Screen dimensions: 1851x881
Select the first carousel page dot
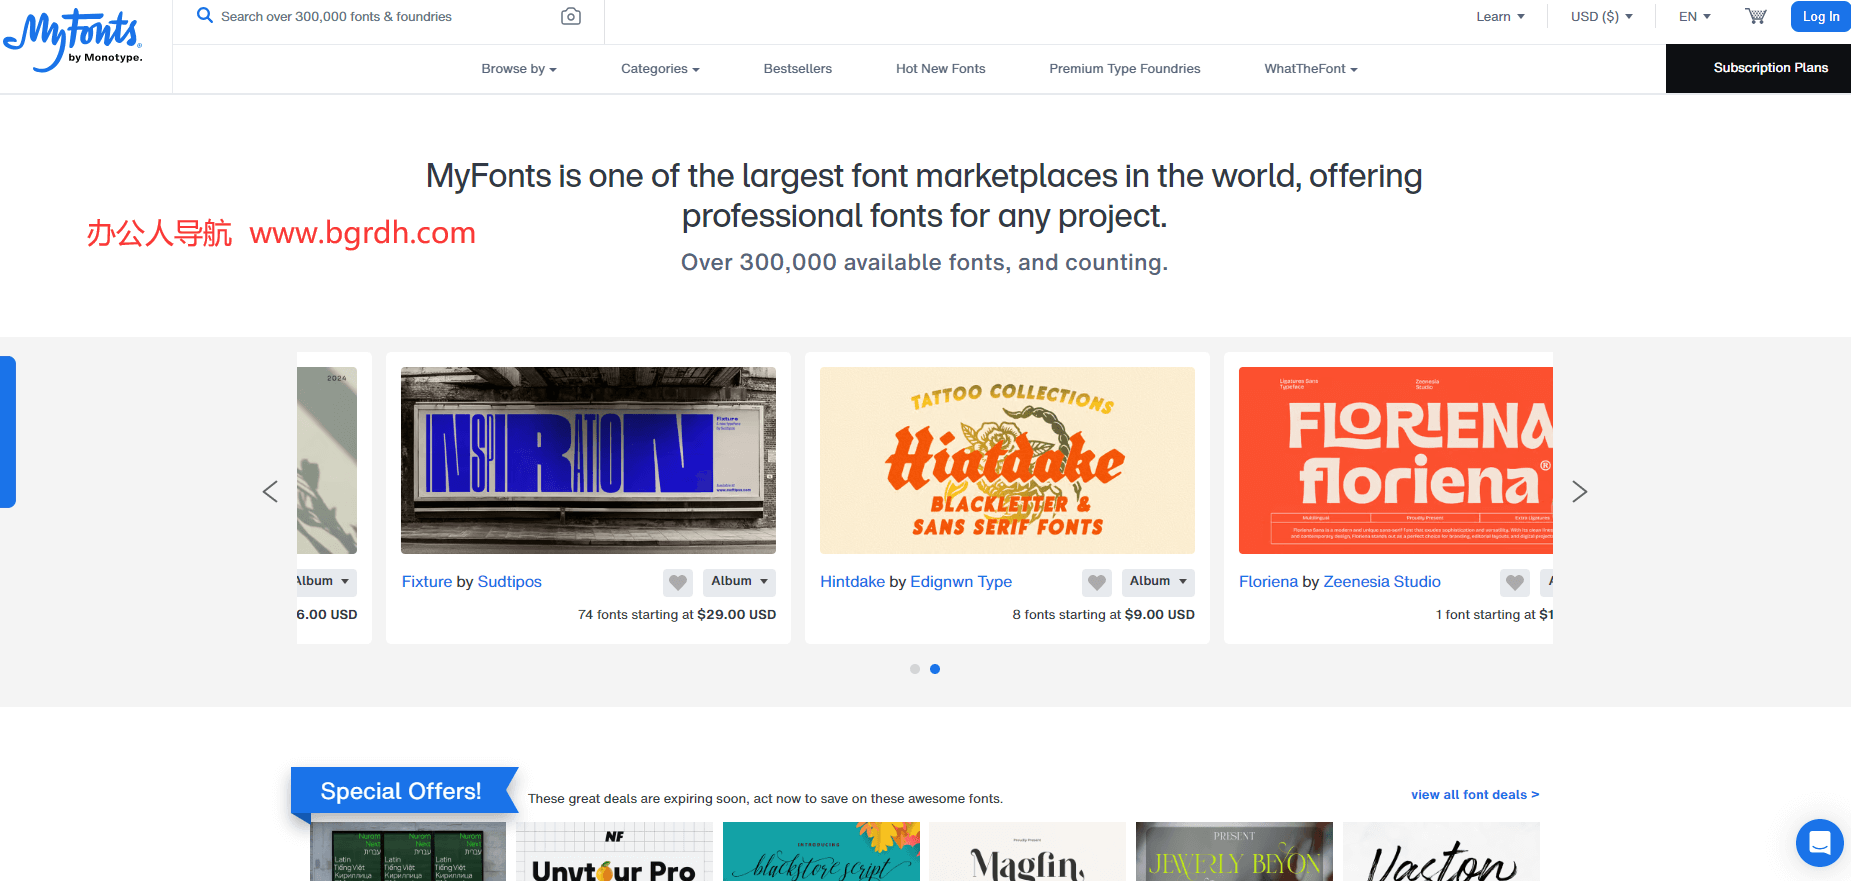coord(914,669)
